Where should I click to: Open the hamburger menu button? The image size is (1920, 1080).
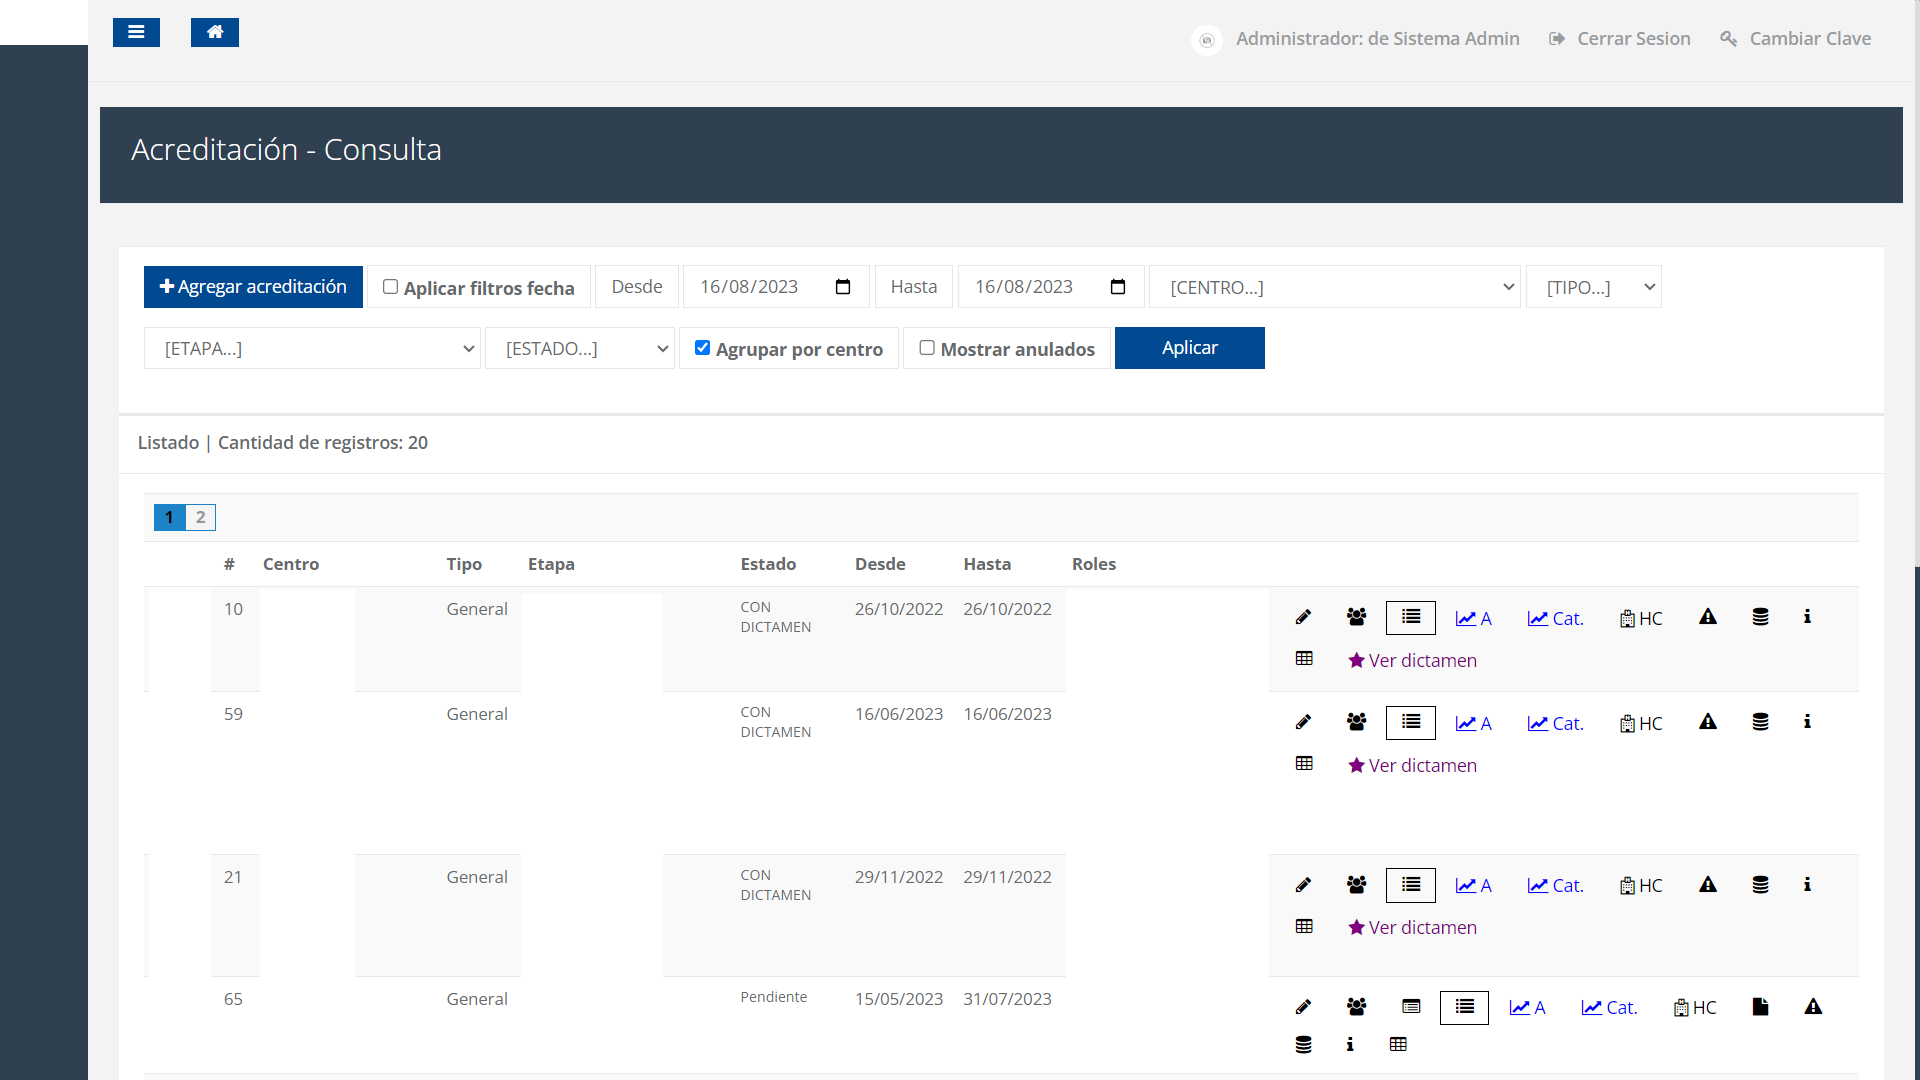(136, 32)
